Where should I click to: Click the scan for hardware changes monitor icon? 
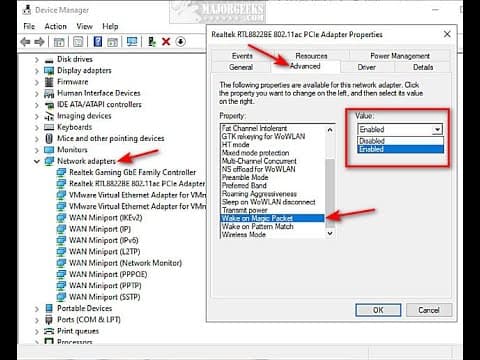pyautogui.click(x=132, y=42)
